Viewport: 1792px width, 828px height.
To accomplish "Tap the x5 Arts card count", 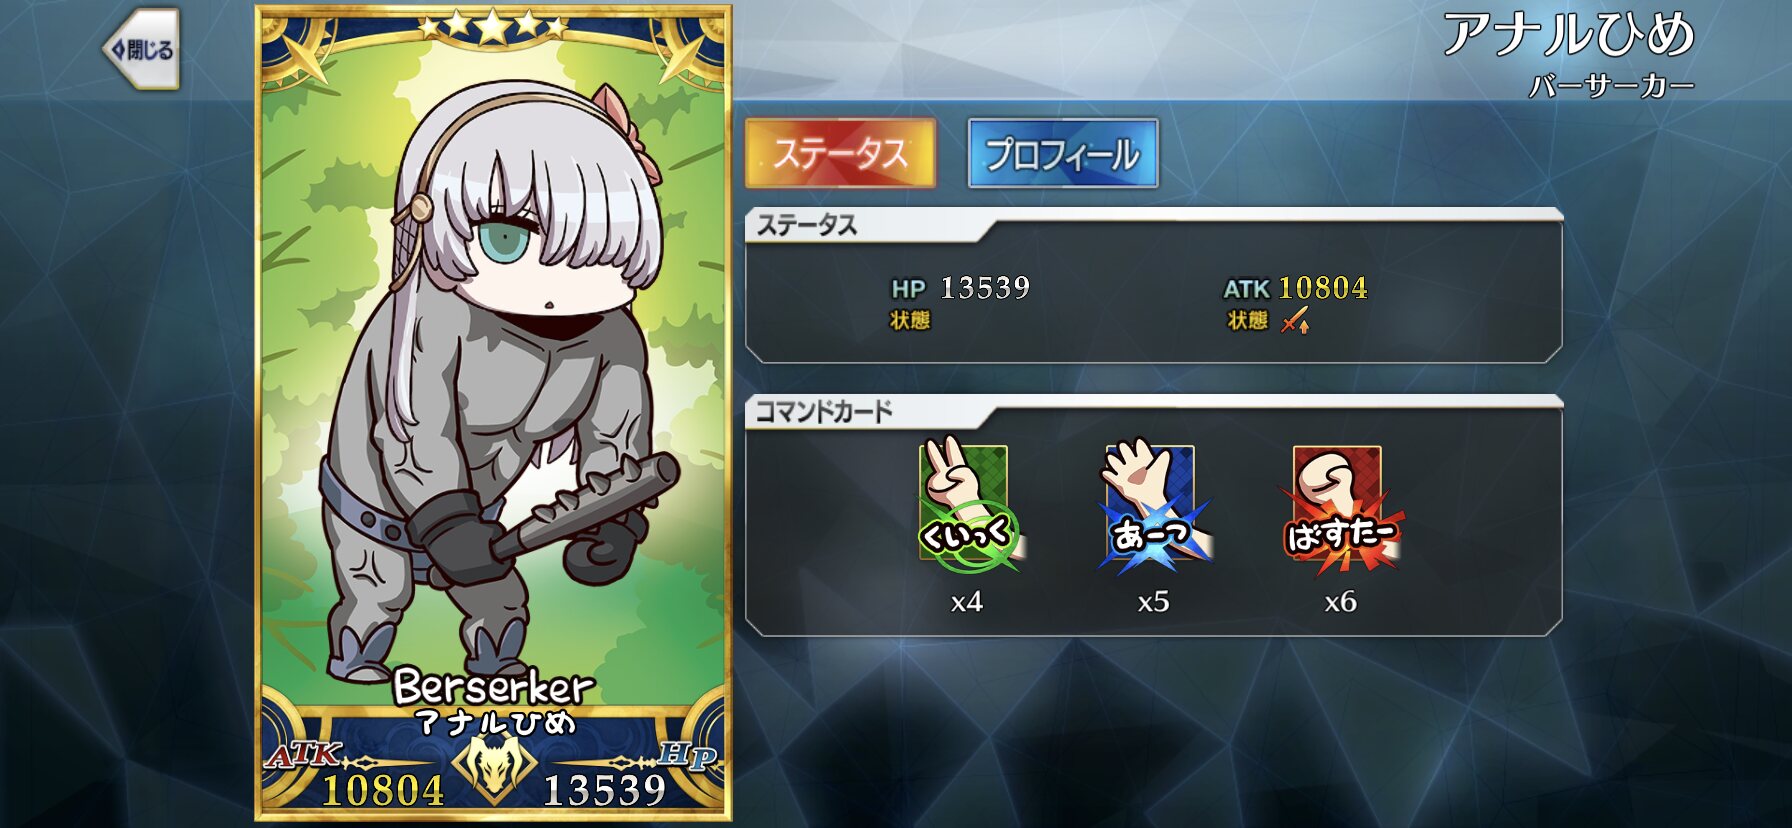I will pyautogui.click(x=1153, y=601).
